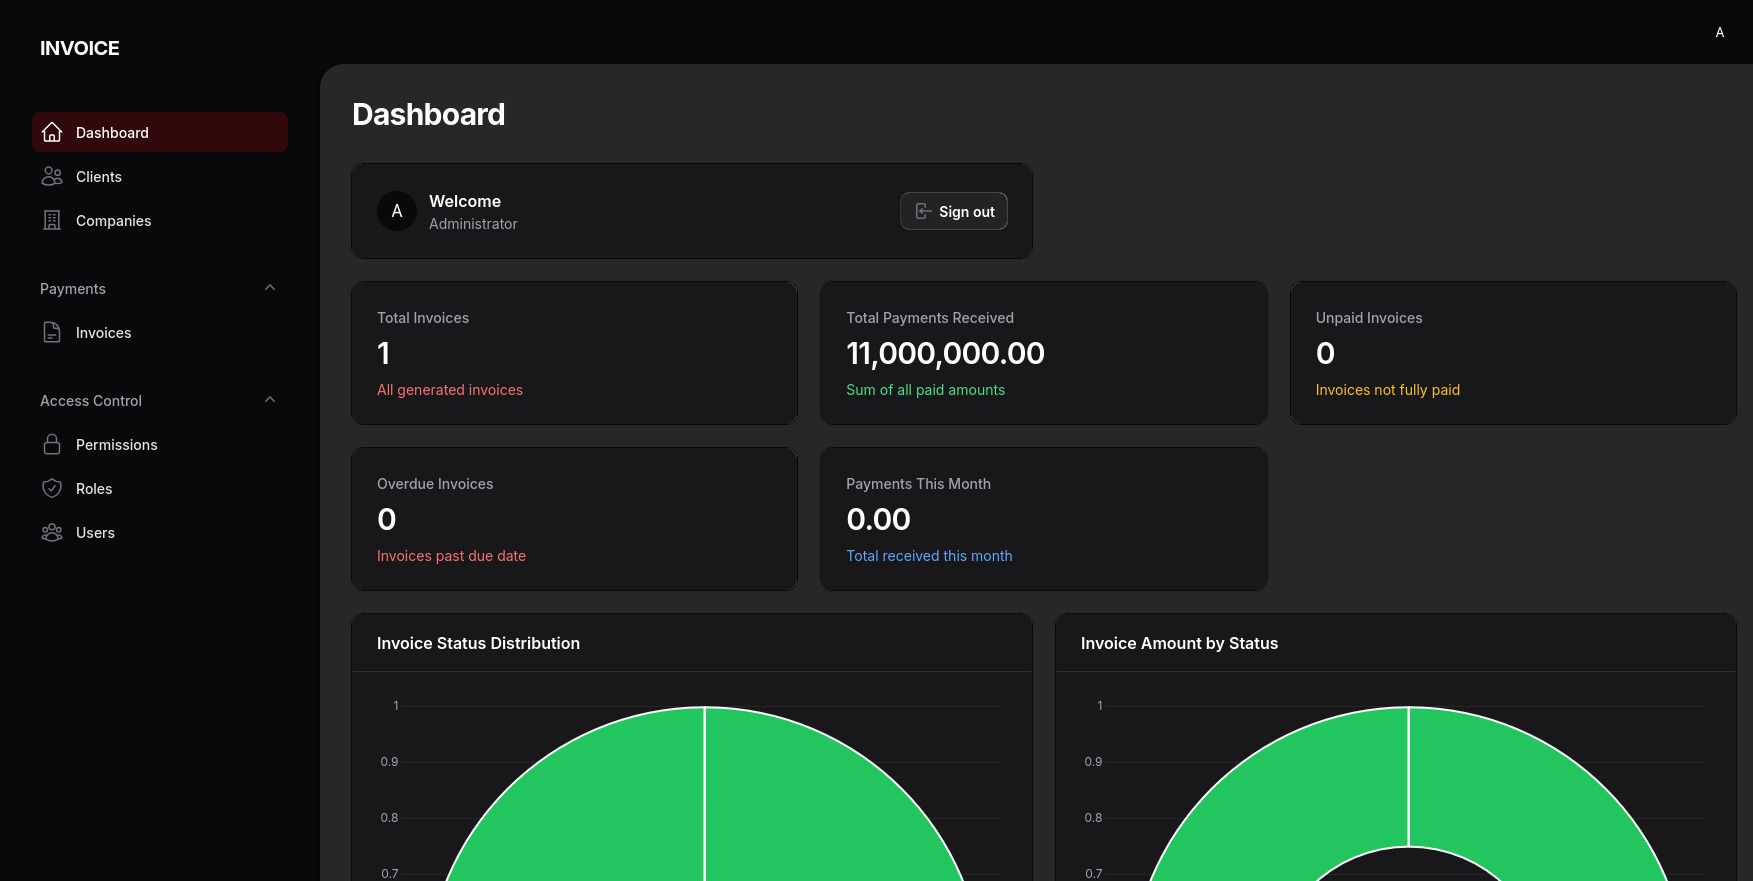Click the Clients people icon
The width and height of the screenshot is (1753, 881).
click(52, 176)
